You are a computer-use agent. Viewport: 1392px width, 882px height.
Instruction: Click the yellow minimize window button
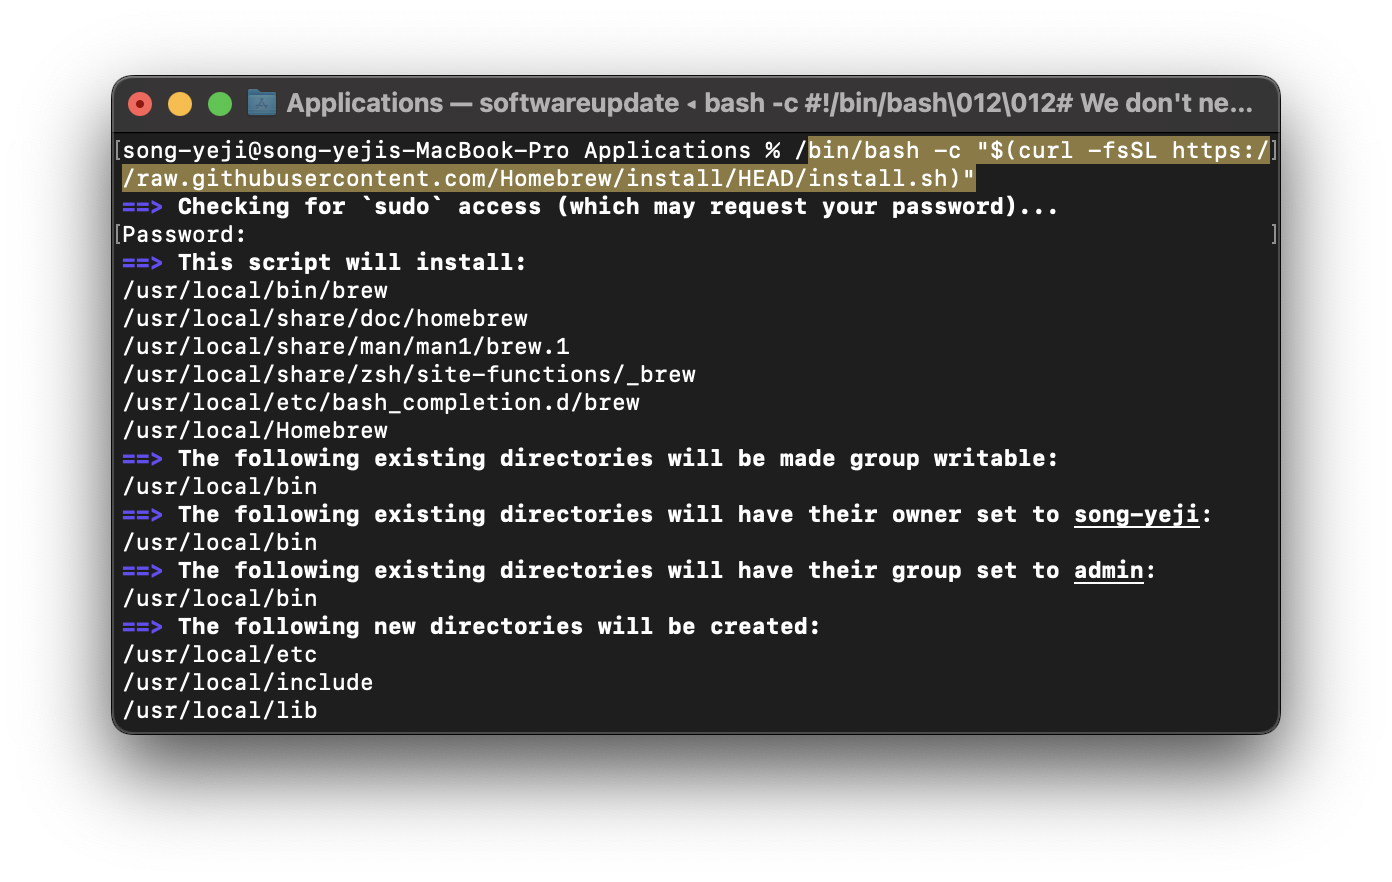[180, 104]
